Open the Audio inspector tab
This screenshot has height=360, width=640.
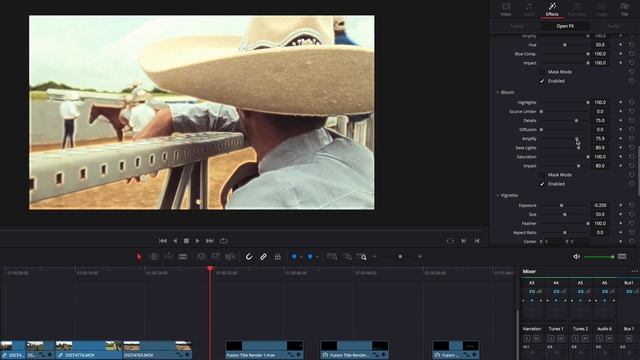click(x=529, y=9)
